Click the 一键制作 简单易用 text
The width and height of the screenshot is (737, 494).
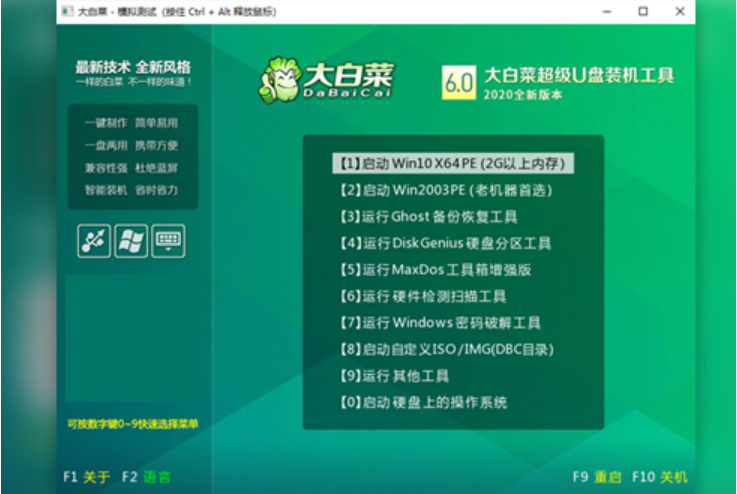[x=131, y=123]
